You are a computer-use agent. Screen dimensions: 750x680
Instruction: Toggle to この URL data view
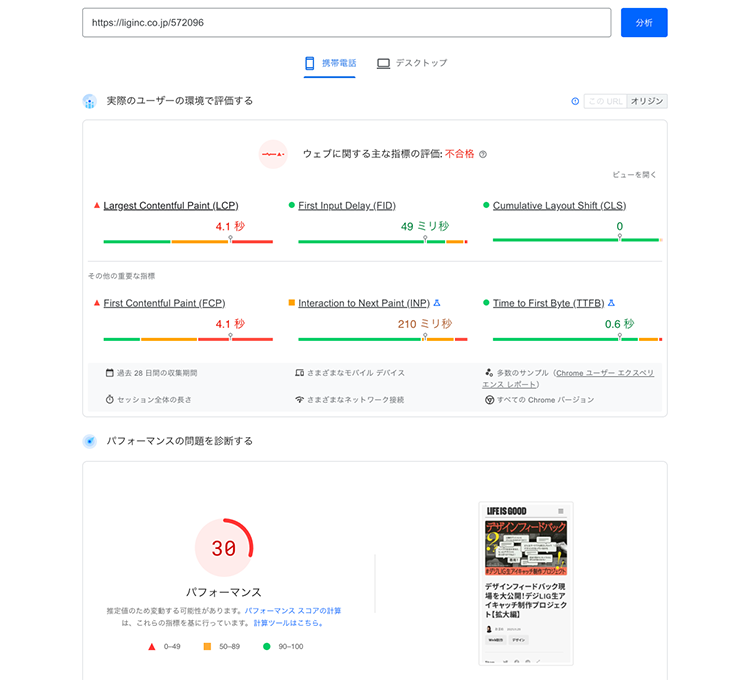click(605, 101)
